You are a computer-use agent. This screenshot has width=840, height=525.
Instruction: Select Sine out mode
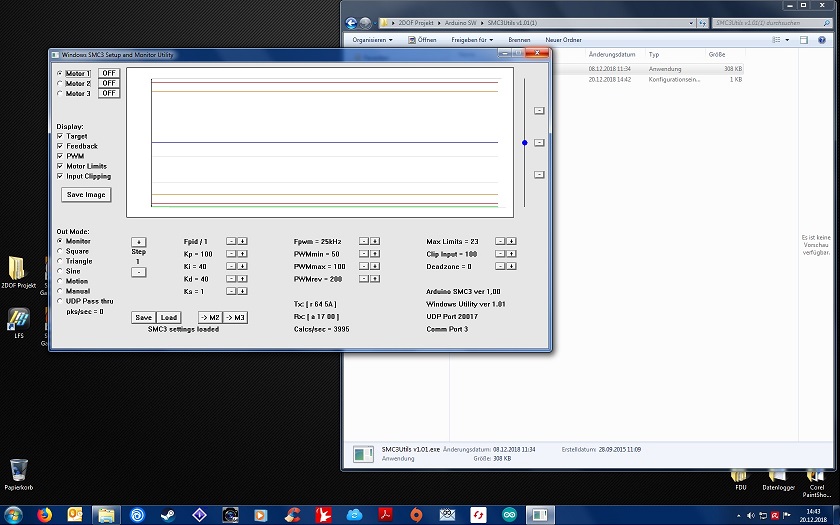coord(60,271)
